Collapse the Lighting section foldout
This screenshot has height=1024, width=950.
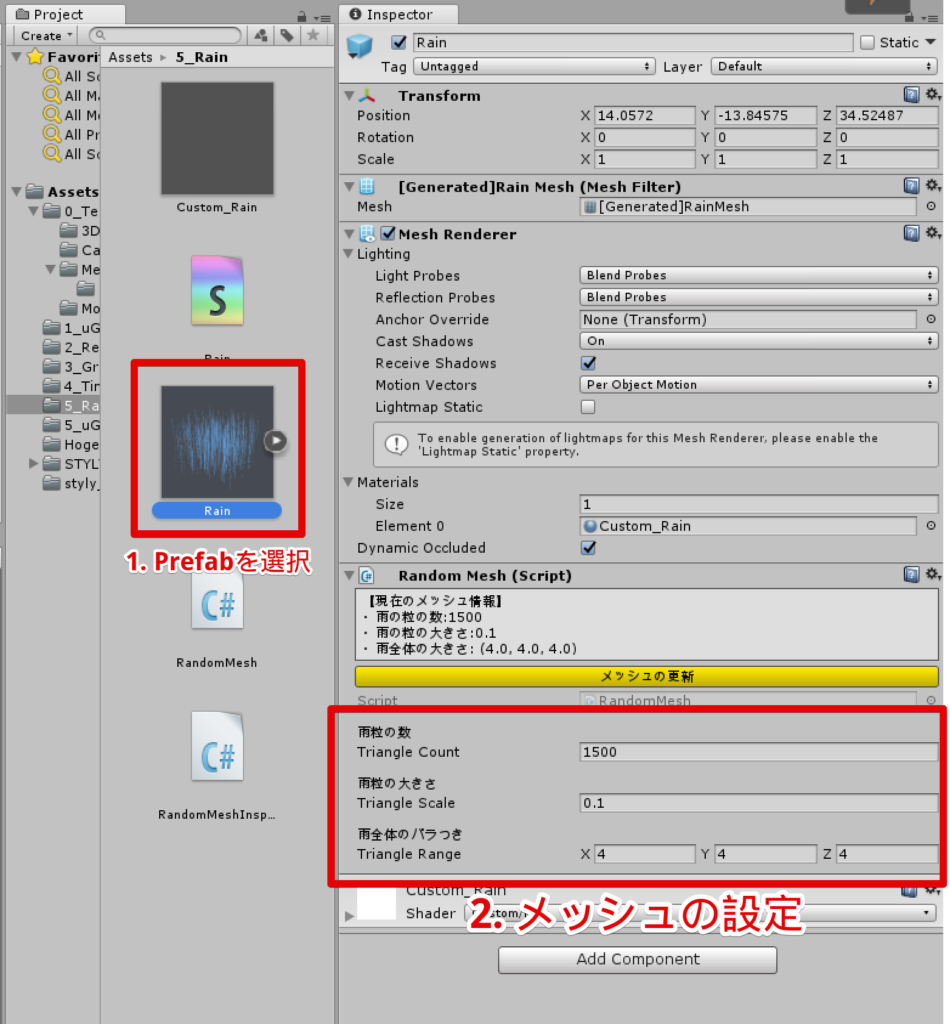coord(349,254)
